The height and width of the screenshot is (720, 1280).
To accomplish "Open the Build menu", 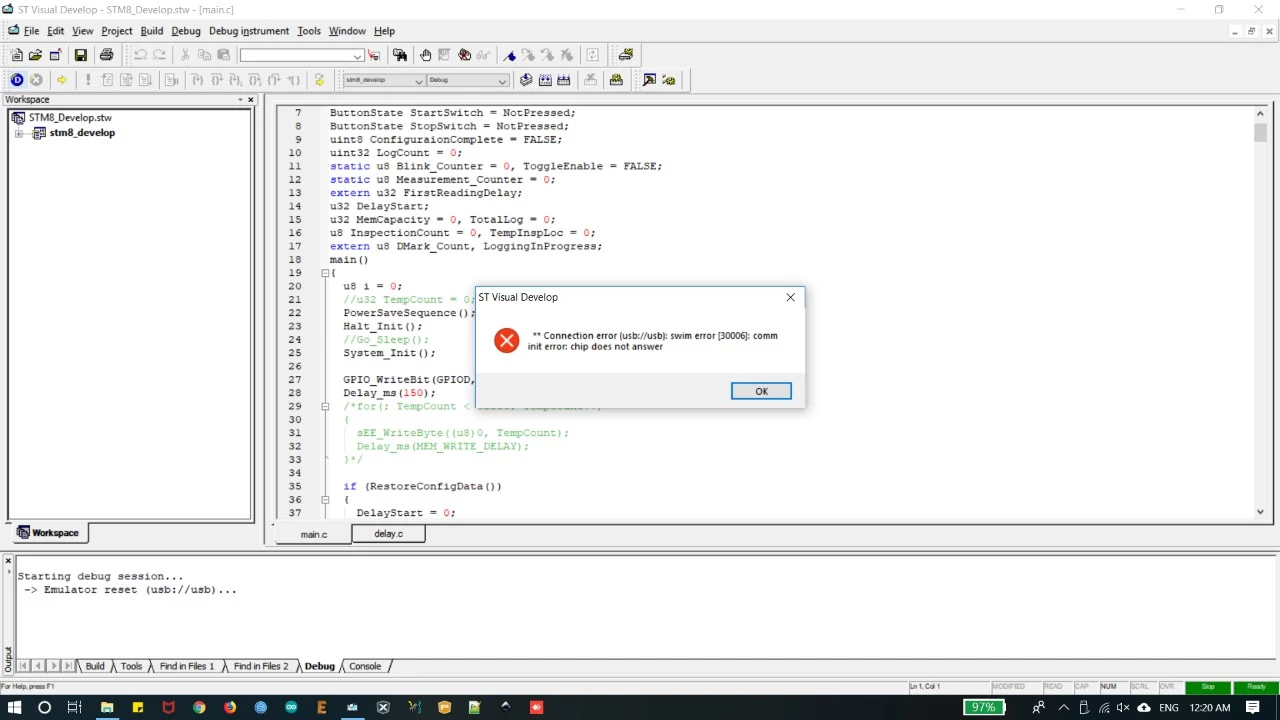I will coord(151,31).
